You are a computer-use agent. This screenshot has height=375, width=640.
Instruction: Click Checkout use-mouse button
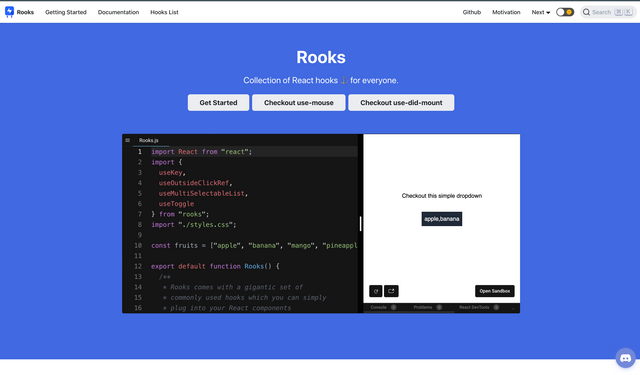[x=298, y=103]
